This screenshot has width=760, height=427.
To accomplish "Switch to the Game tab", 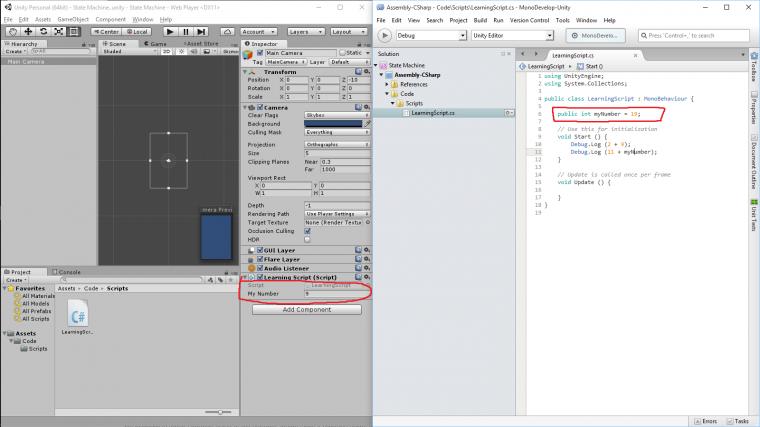I will [x=155, y=44].
